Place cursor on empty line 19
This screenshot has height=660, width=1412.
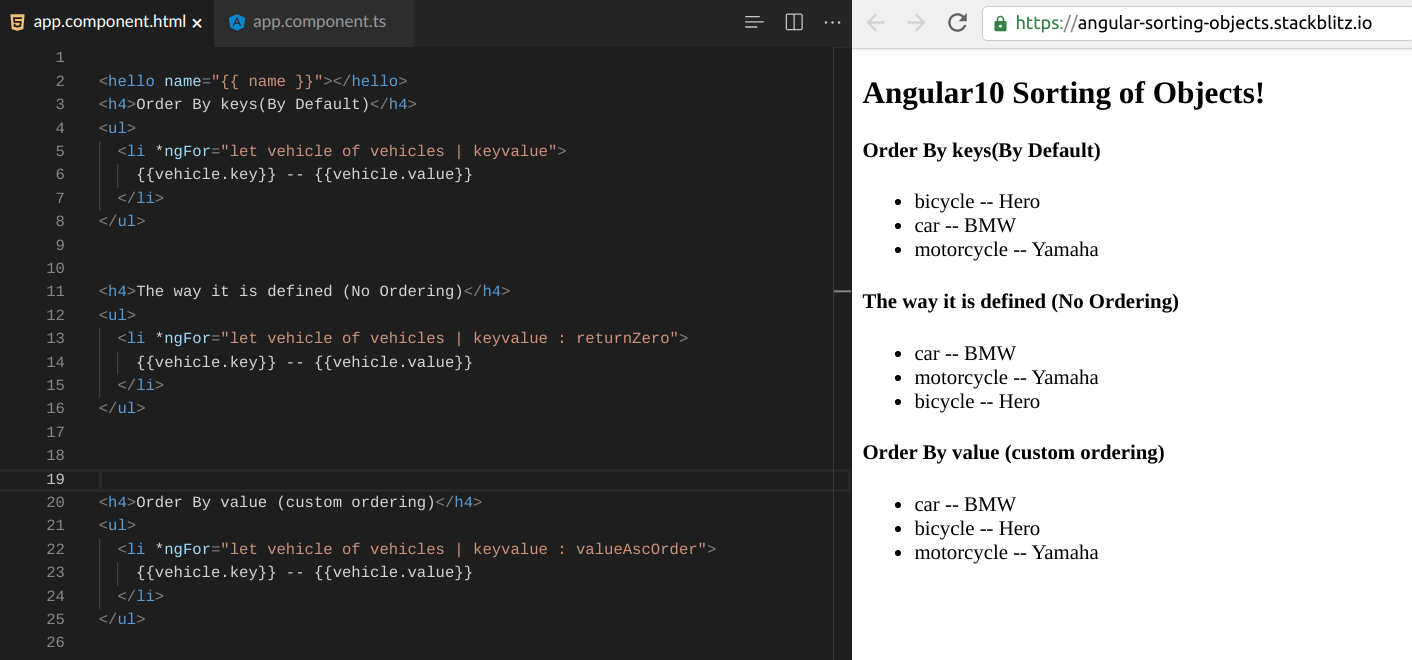point(400,479)
